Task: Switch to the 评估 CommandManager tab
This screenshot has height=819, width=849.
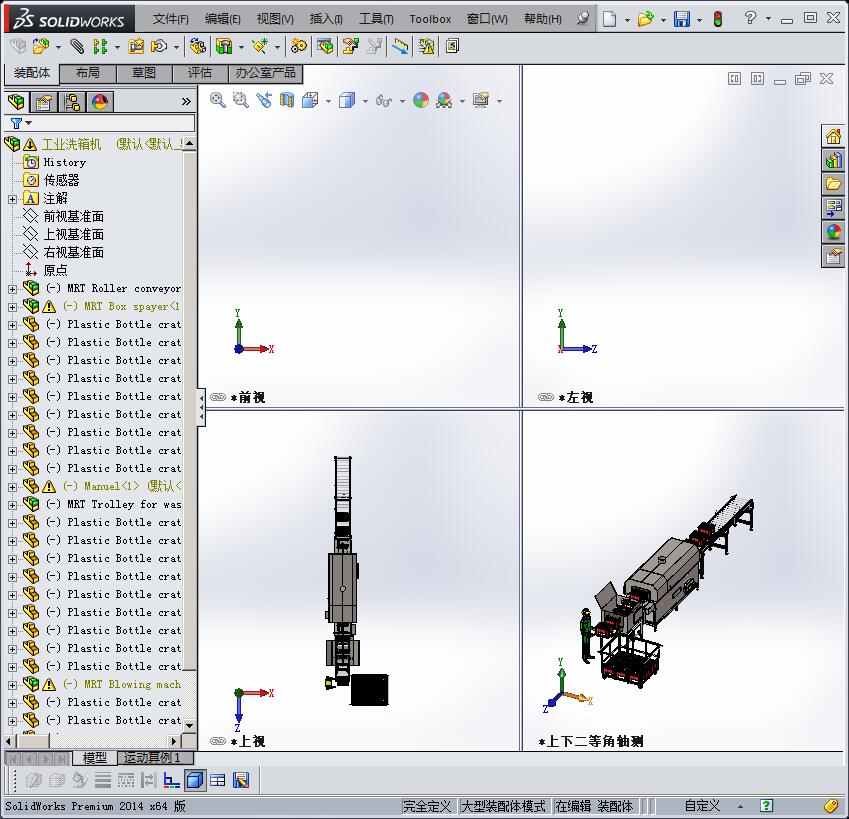Action: 200,73
